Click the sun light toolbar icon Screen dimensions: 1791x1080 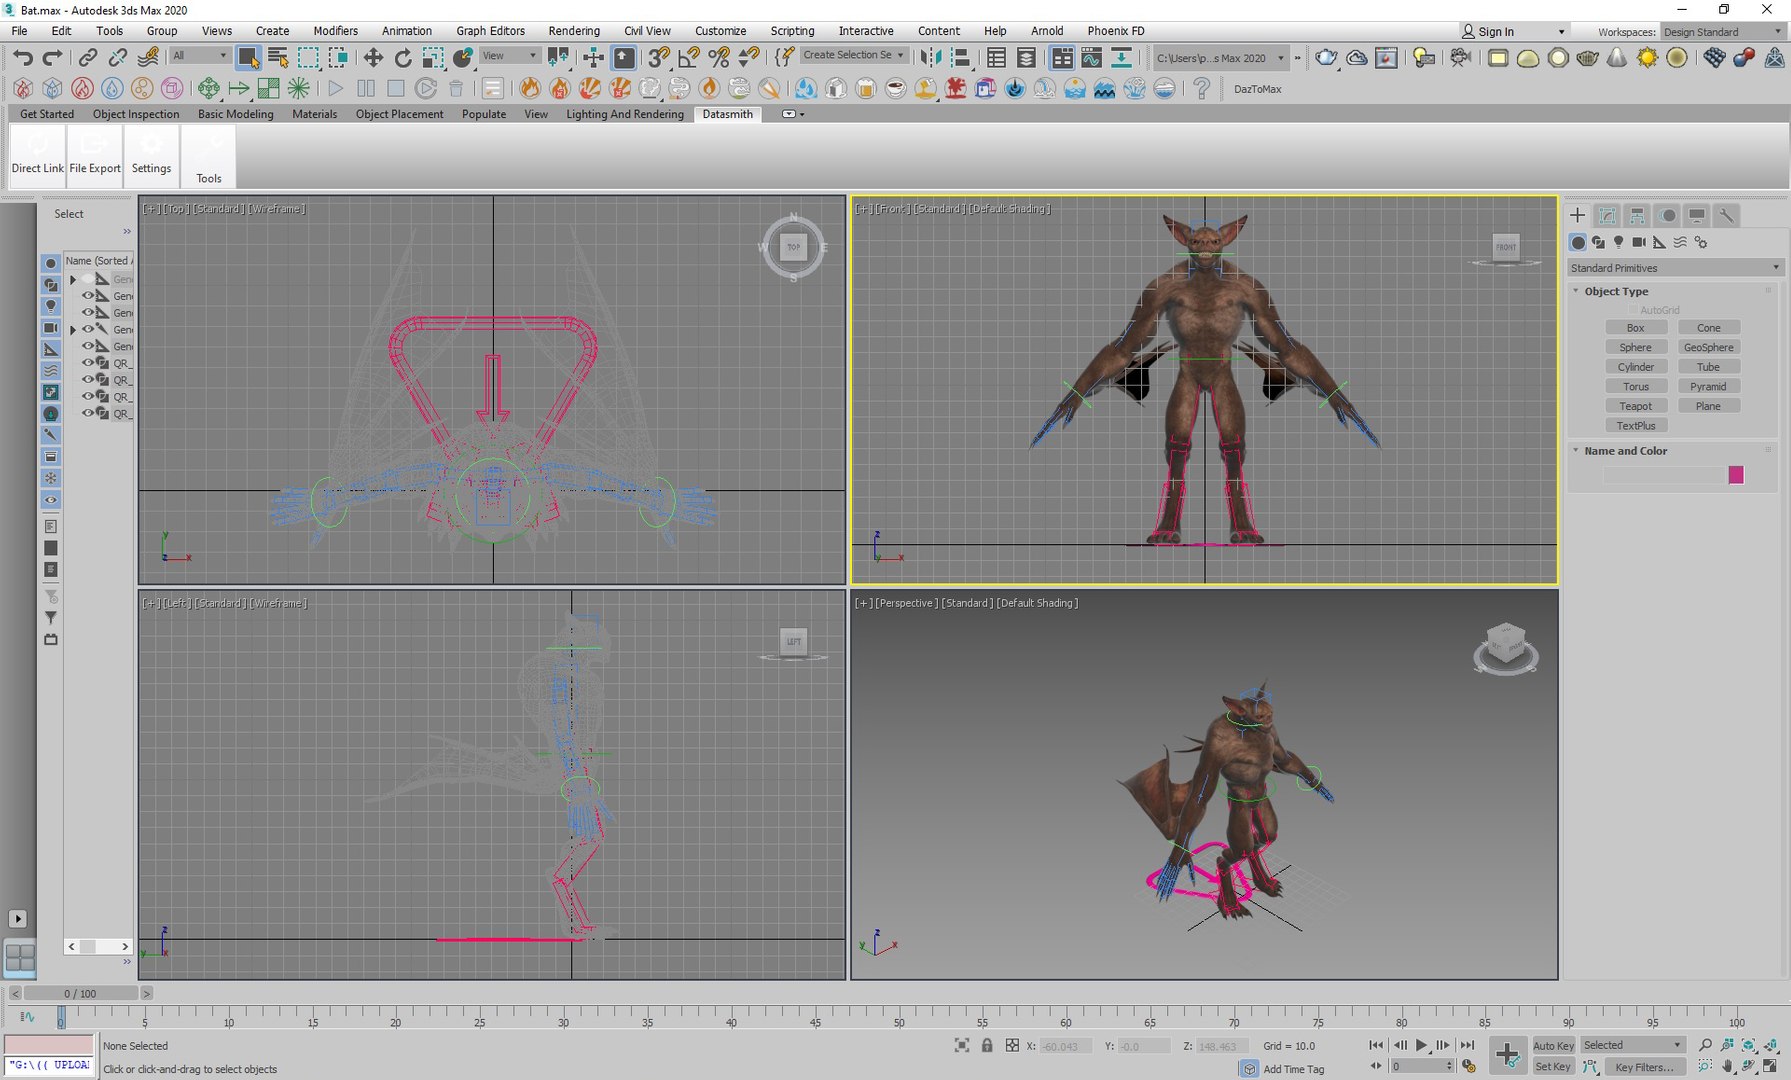click(x=1647, y=57)
